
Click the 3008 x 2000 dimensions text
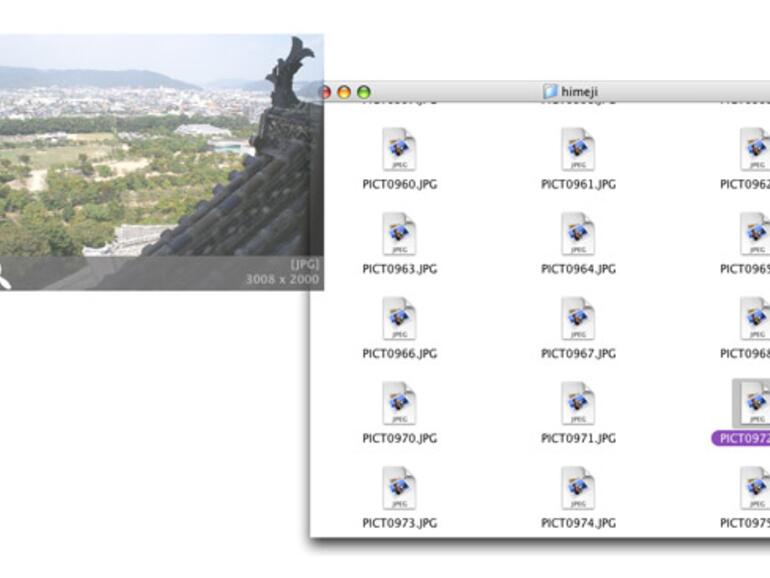282,279
